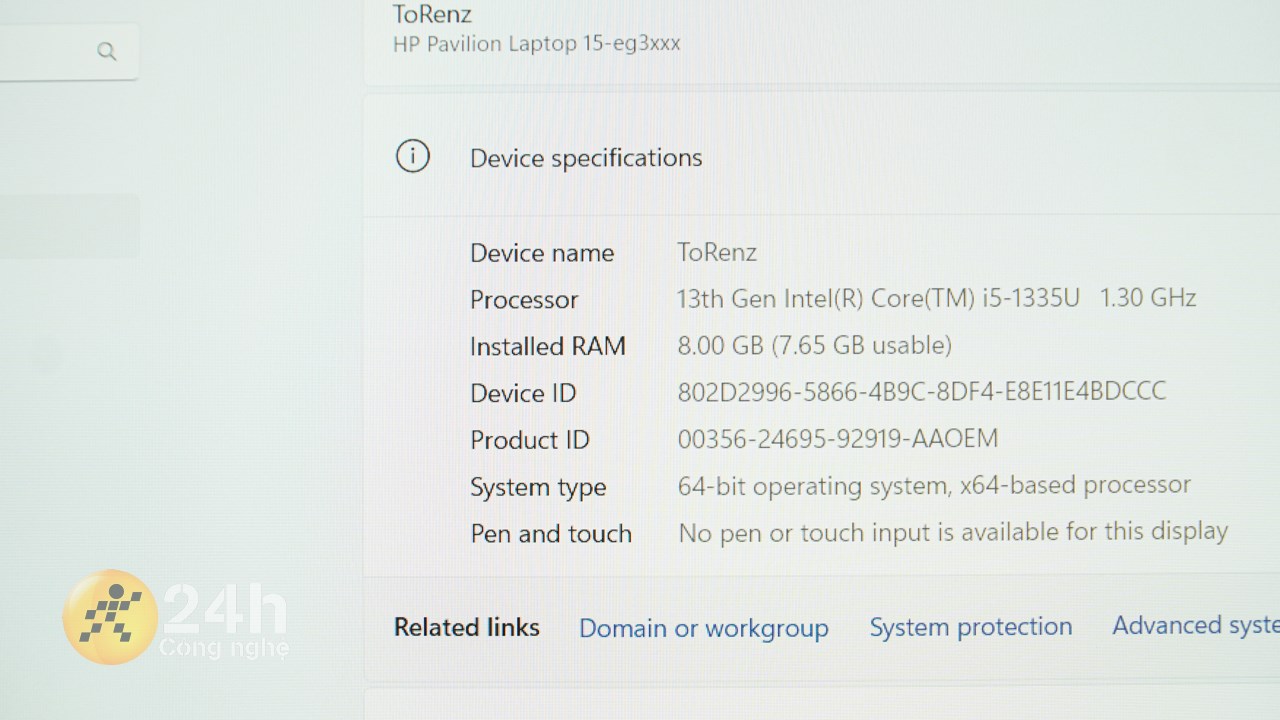Screen dimensions: 1280x720
Task: Select the 8.00 GB (7.65 GB usable) value
Action: point(815,346)
